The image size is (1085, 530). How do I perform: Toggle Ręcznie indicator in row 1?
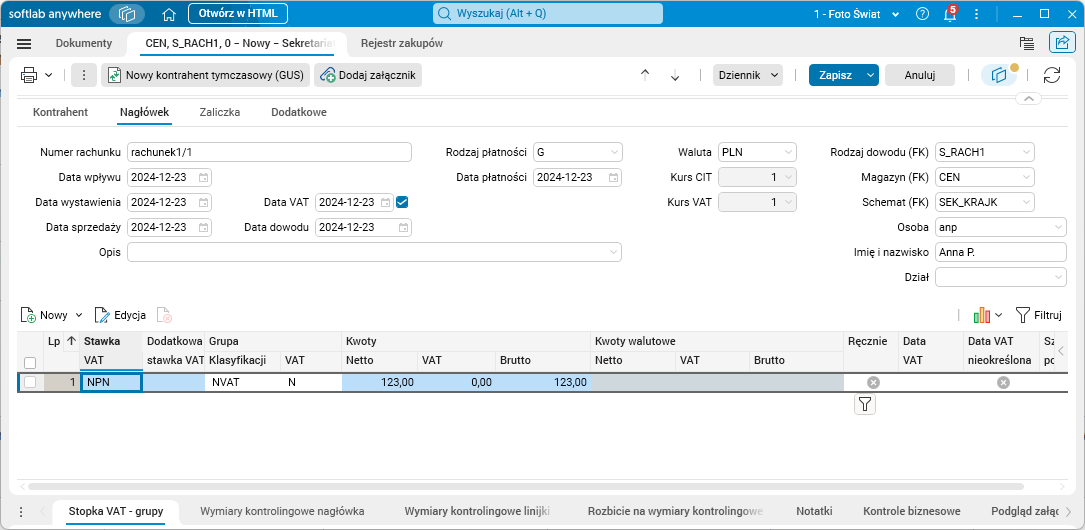(x=873, y=383)
